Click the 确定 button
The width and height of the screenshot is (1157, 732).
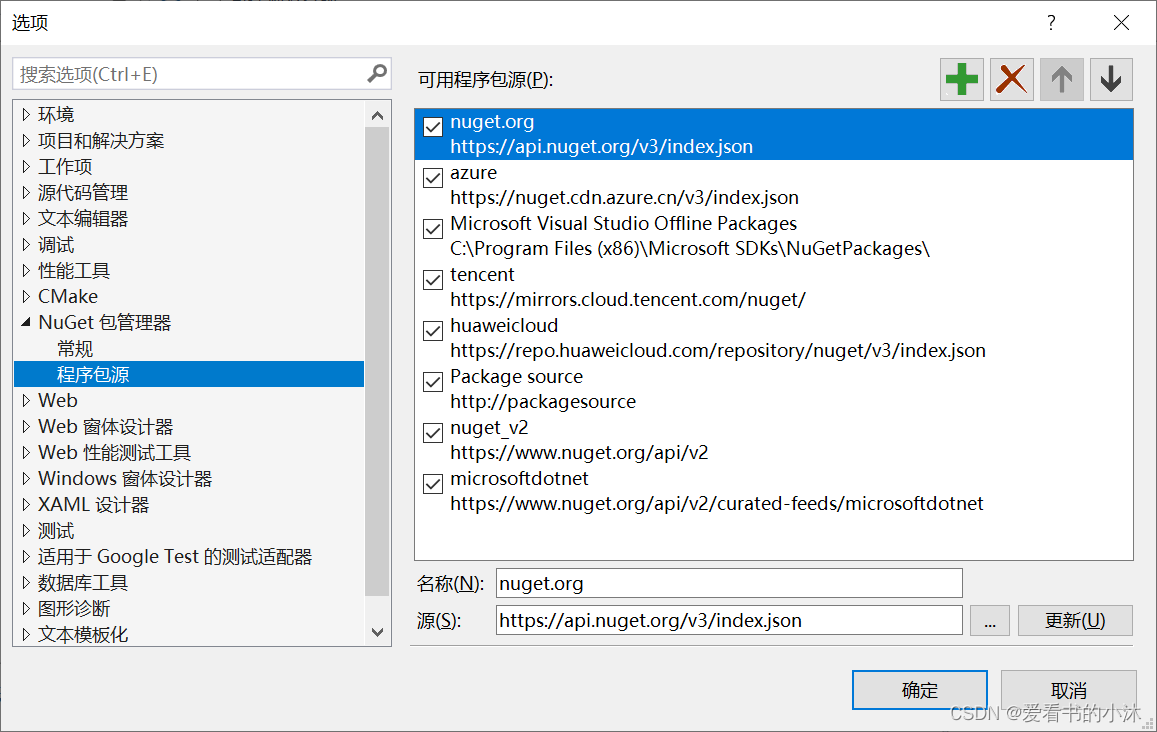click(919, 690)
